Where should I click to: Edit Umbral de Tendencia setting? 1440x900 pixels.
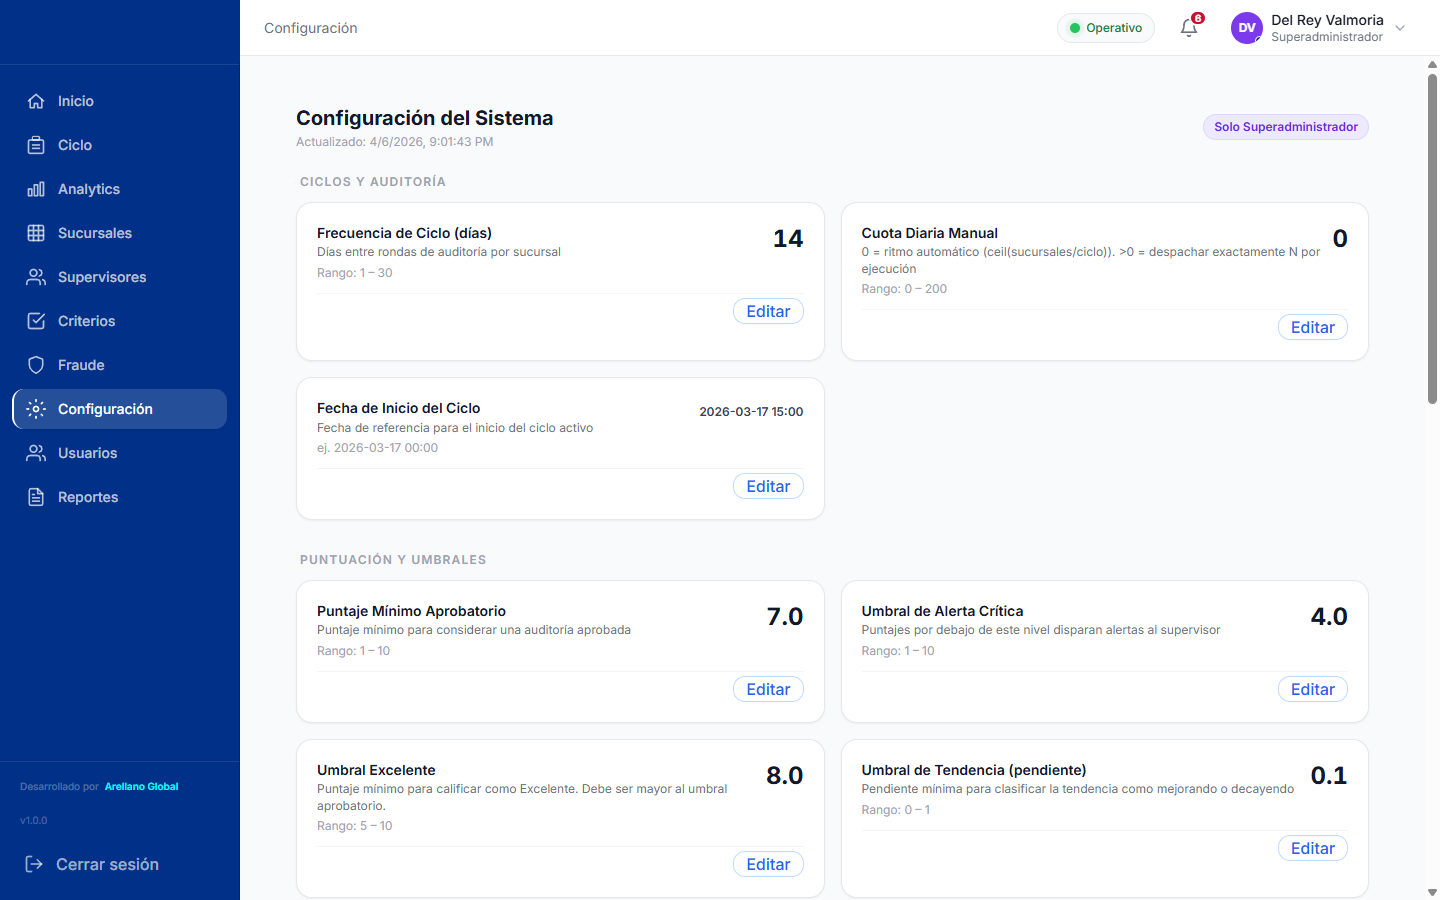[x=1313, y=848]
